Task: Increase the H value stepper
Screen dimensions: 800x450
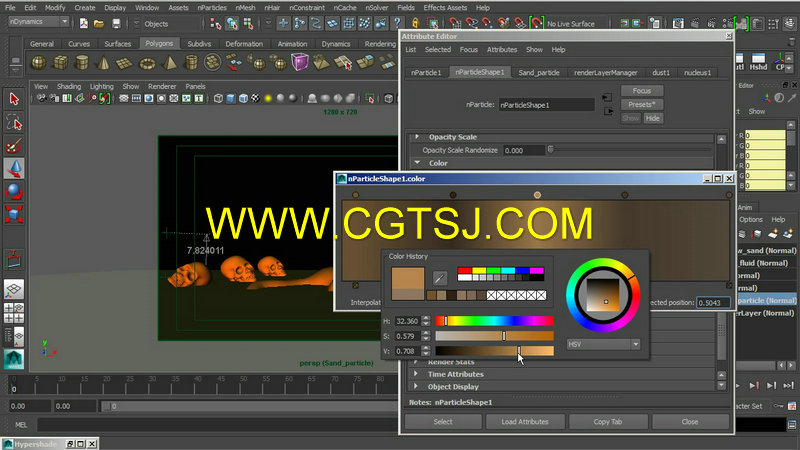Action: pyautogui.click(x=426, y=318)
